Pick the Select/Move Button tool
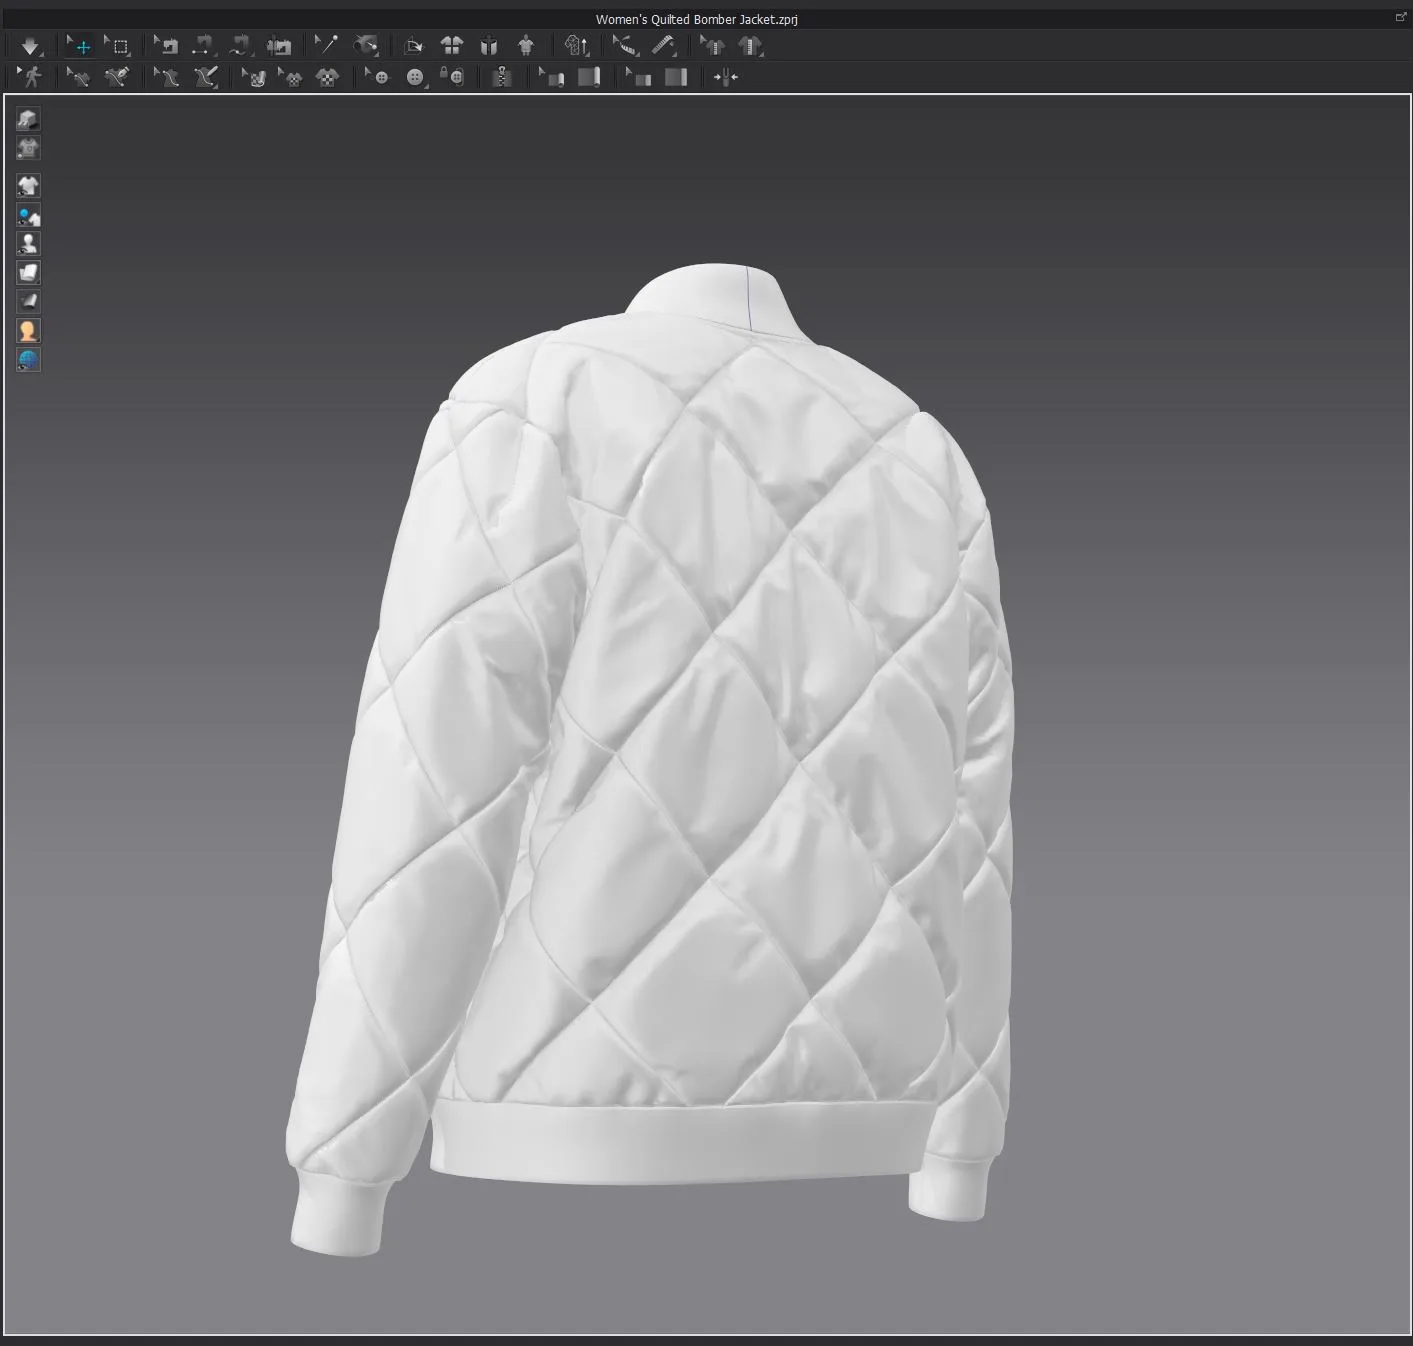 point(377,77)
